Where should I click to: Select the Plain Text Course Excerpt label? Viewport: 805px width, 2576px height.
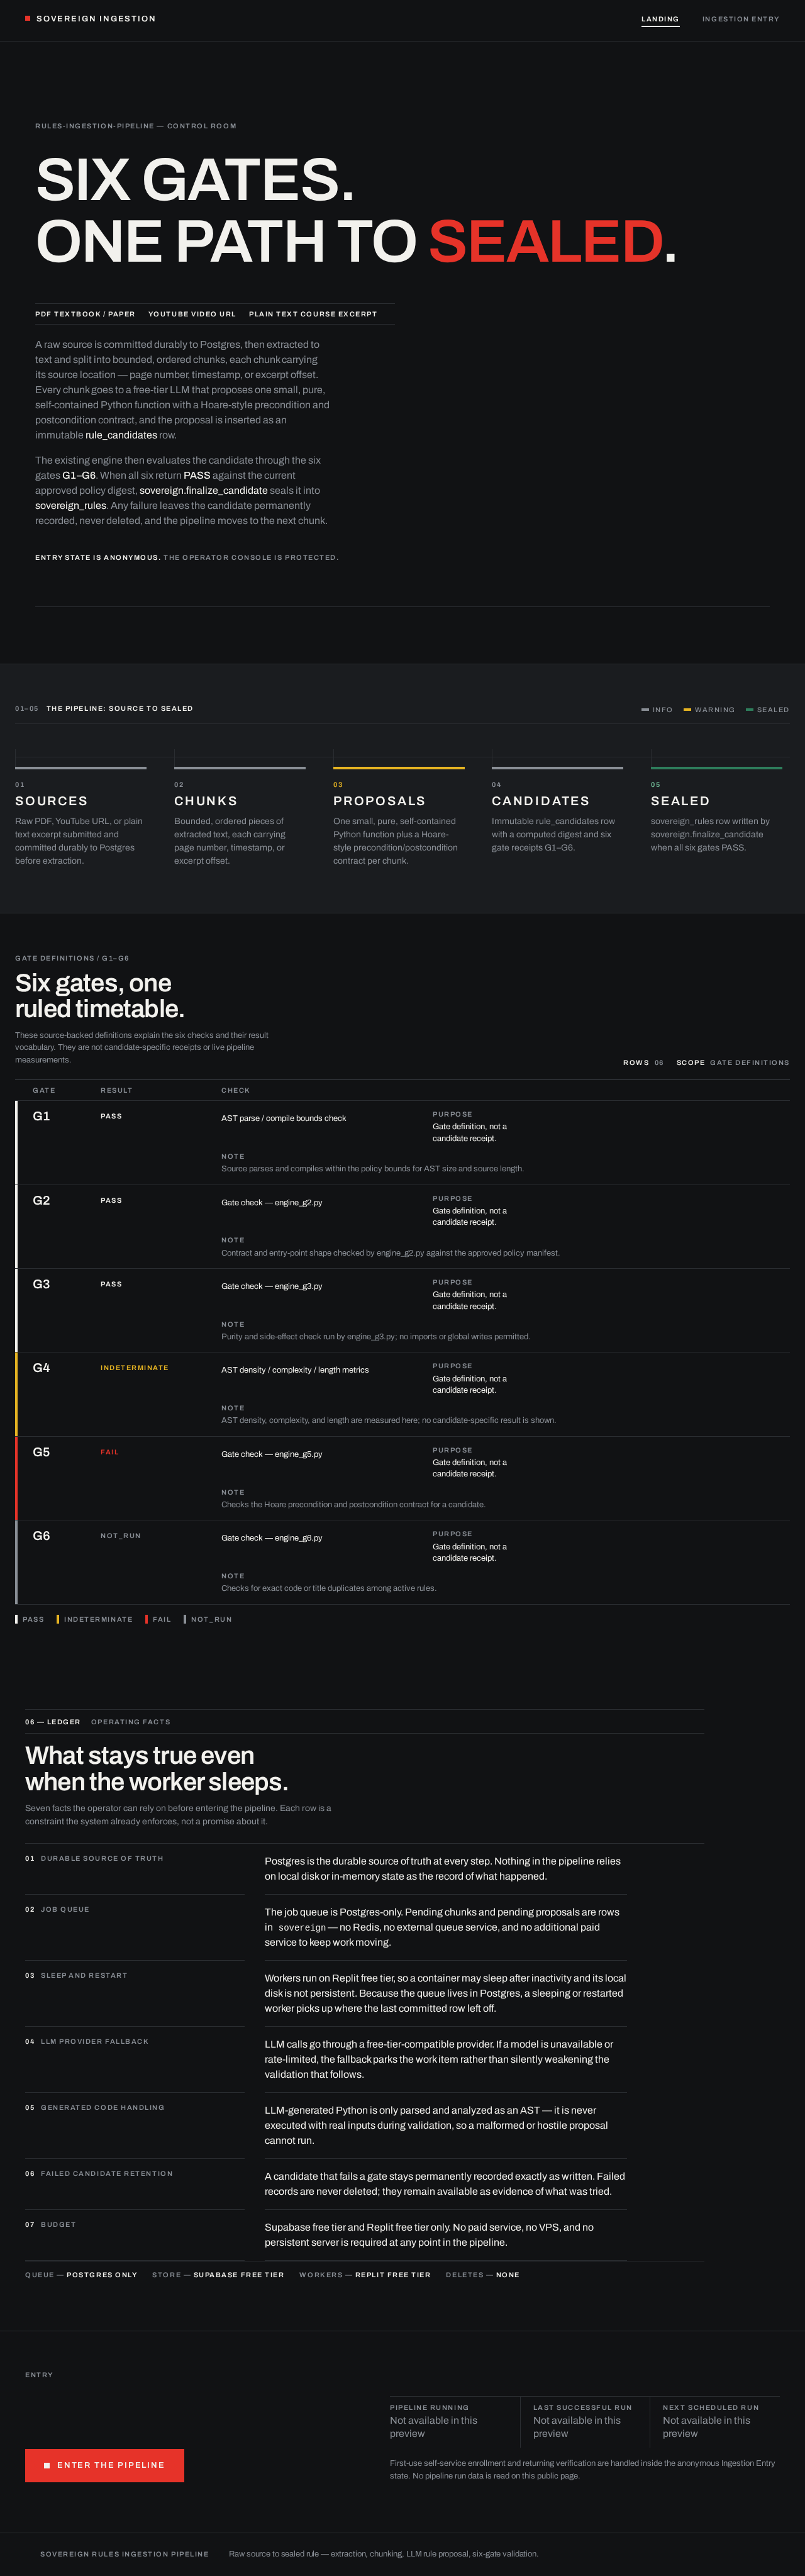313,314
